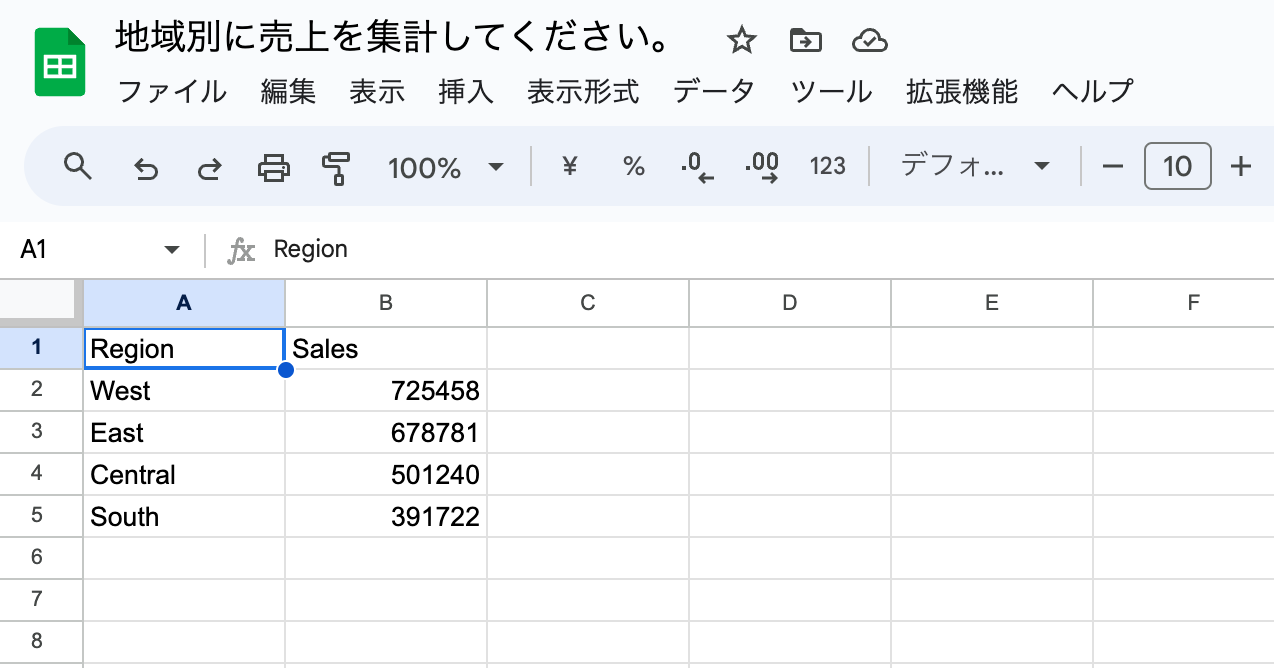Click the Google Sheets home logo
The image size is (1274, 668).
coord(60,63)
